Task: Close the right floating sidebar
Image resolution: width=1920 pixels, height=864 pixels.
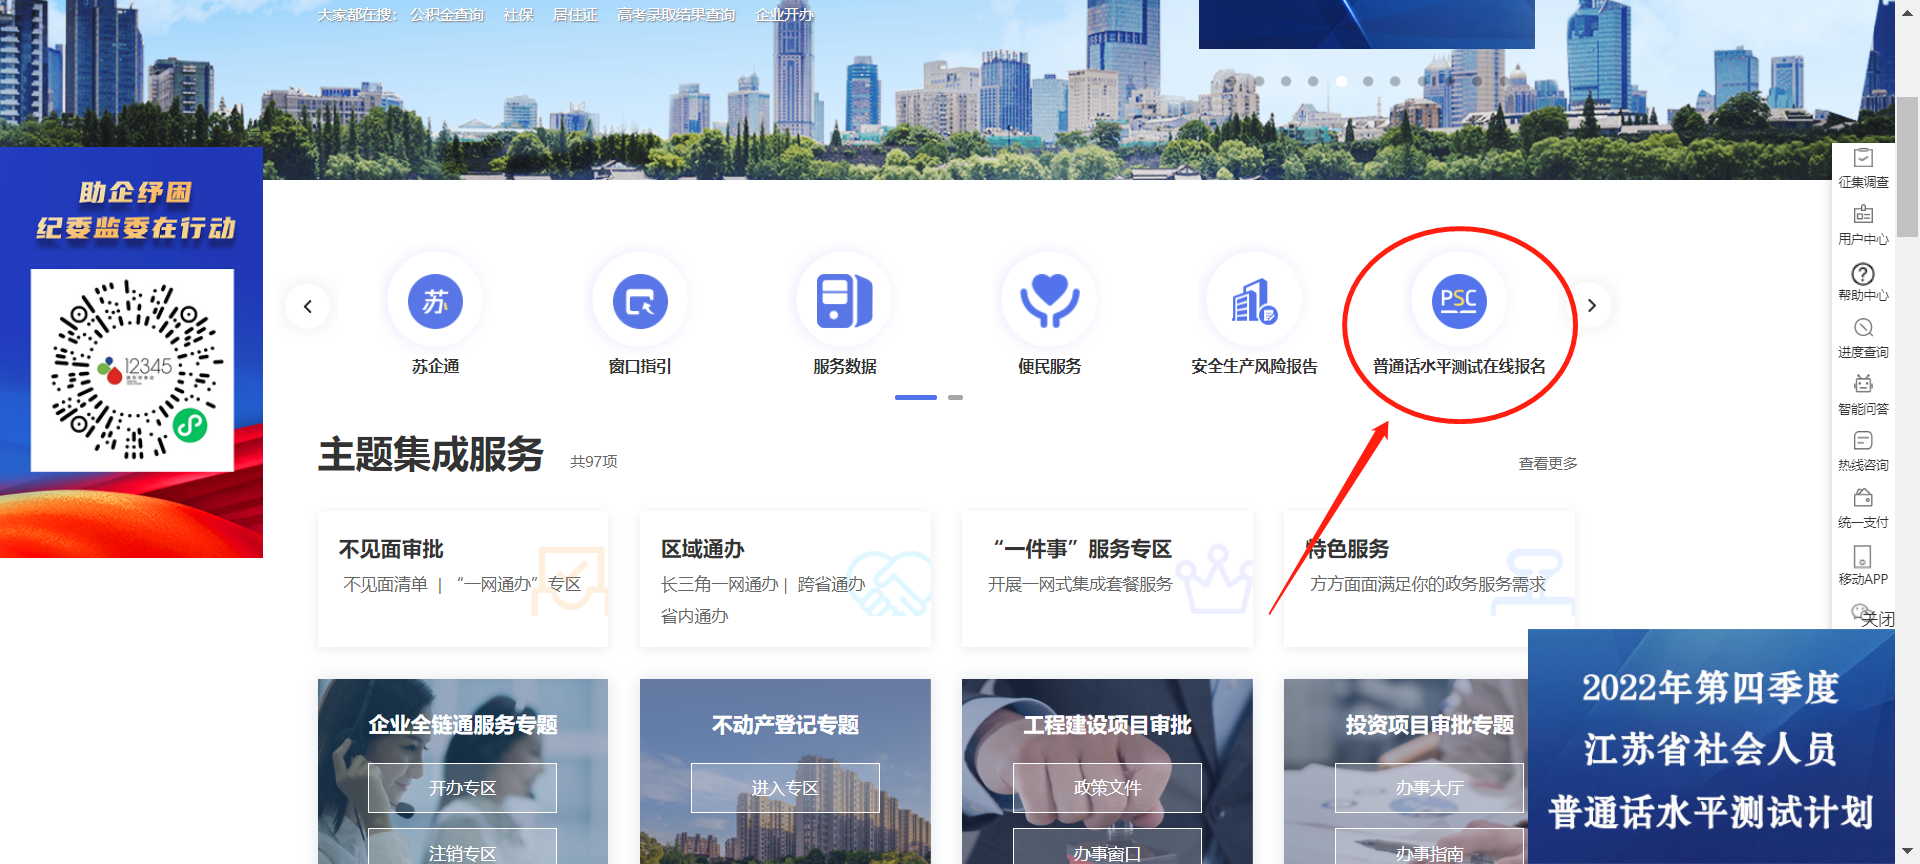Action: pos(1877,619)
